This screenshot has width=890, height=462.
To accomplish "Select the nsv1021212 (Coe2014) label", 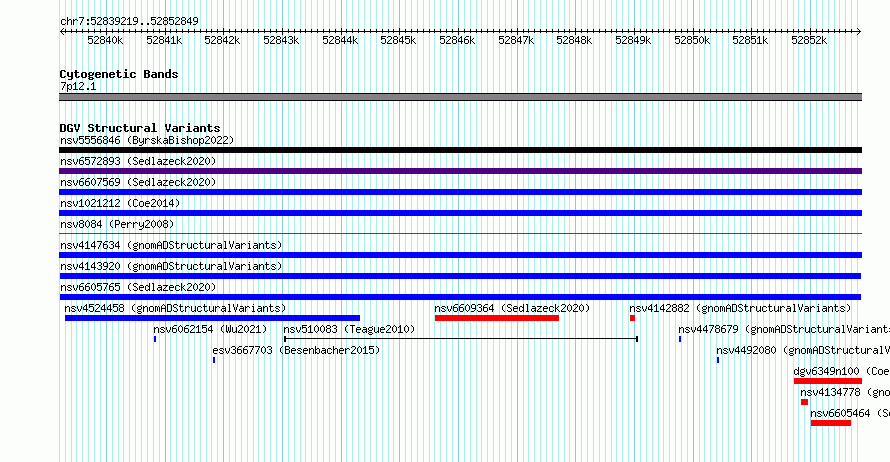I will coord(120,203).
